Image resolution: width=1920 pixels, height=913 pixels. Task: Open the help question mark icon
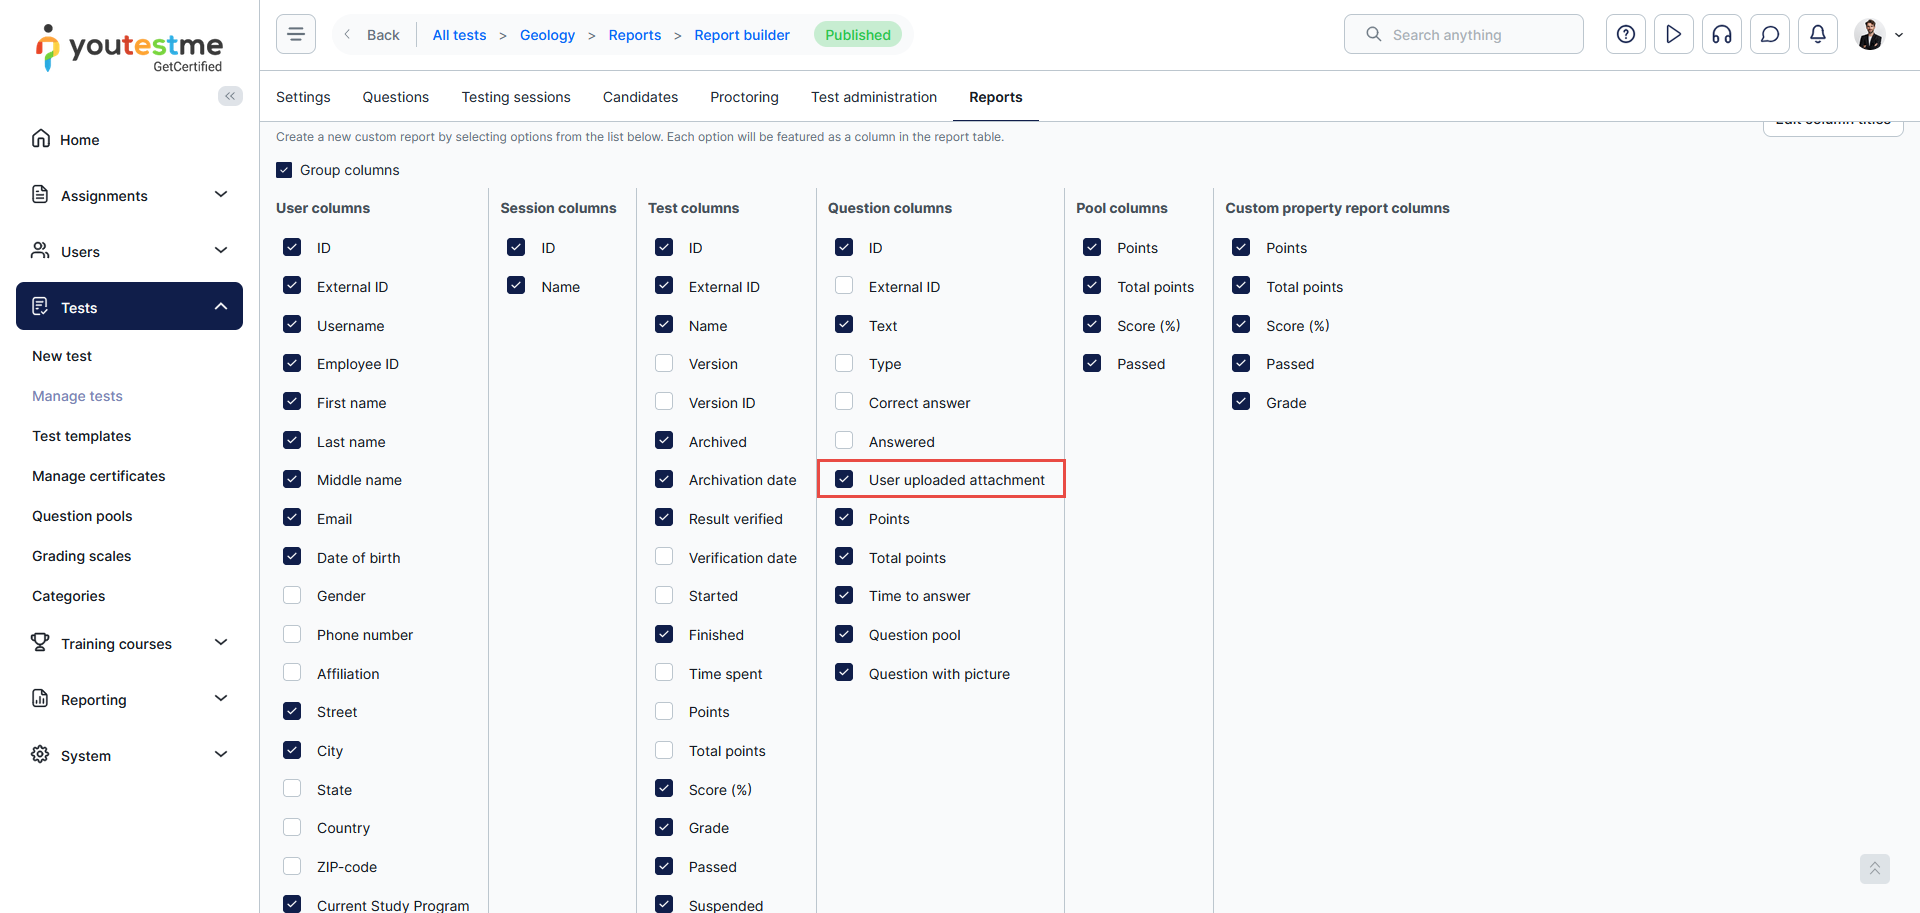pos(1625,34)
